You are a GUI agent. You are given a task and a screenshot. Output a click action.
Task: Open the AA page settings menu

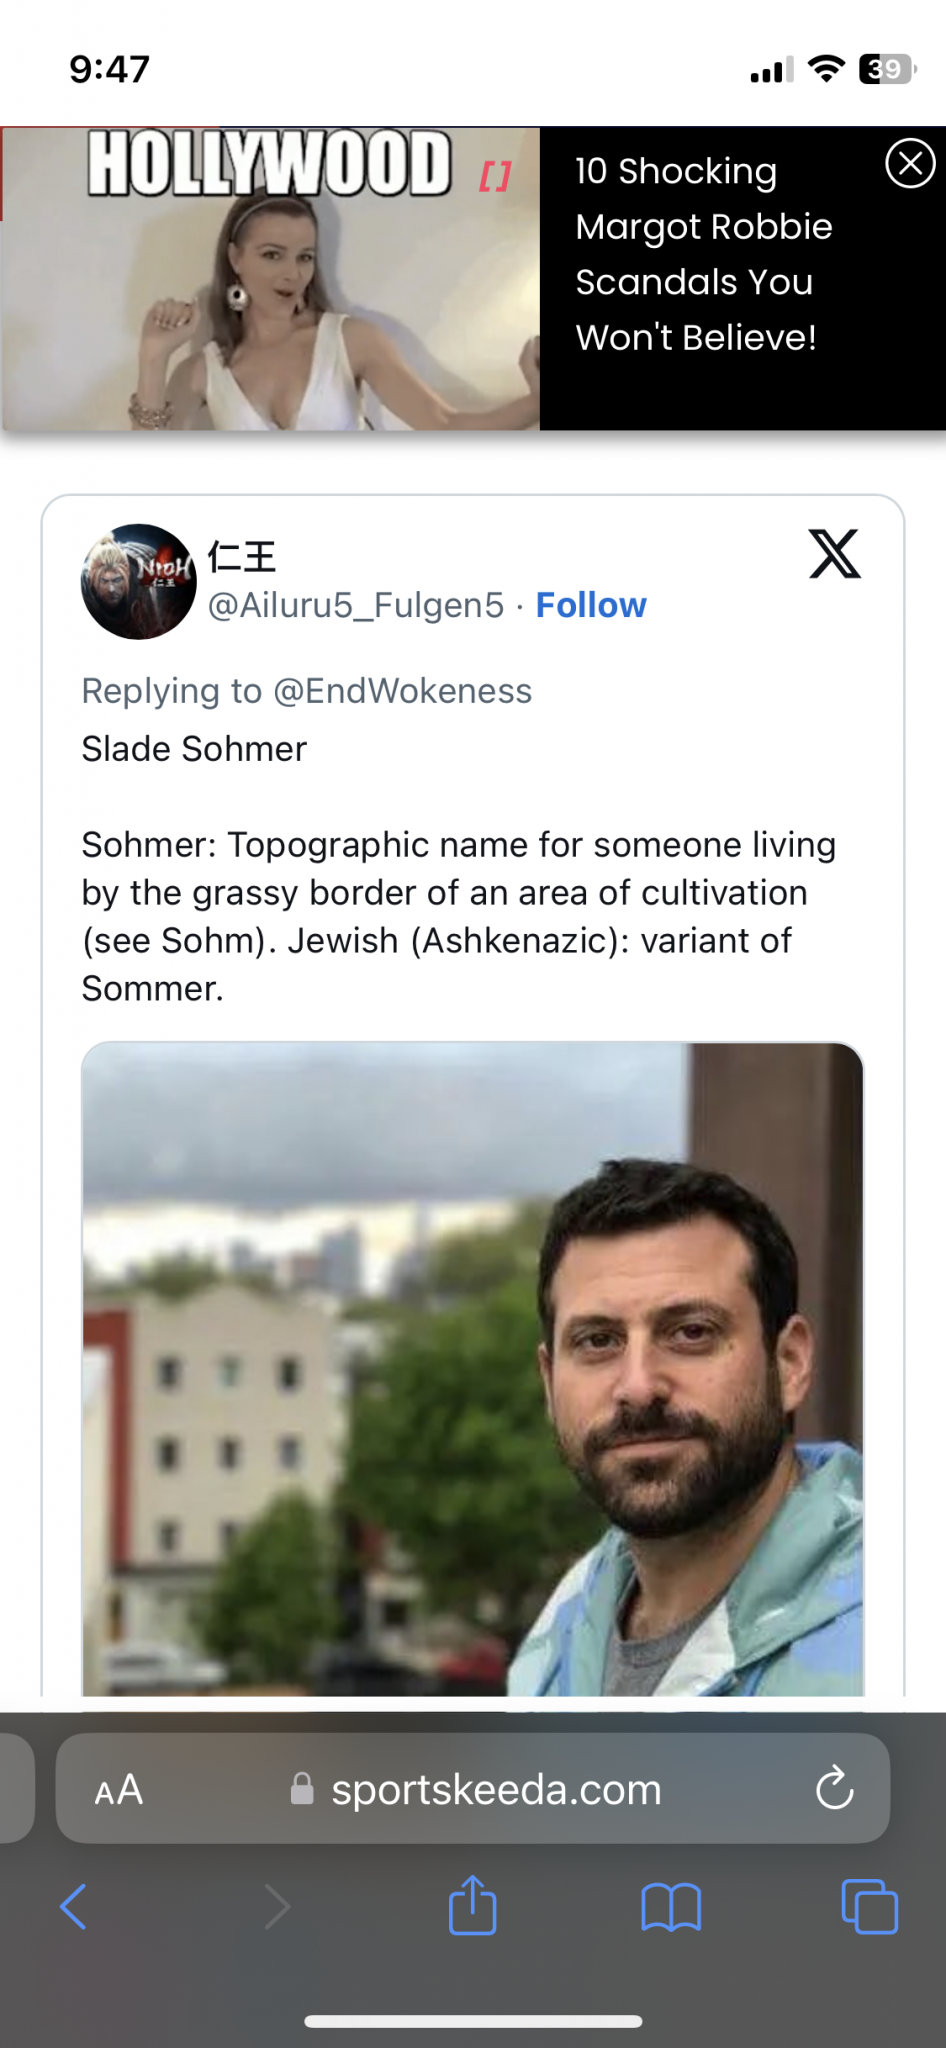119,1790
